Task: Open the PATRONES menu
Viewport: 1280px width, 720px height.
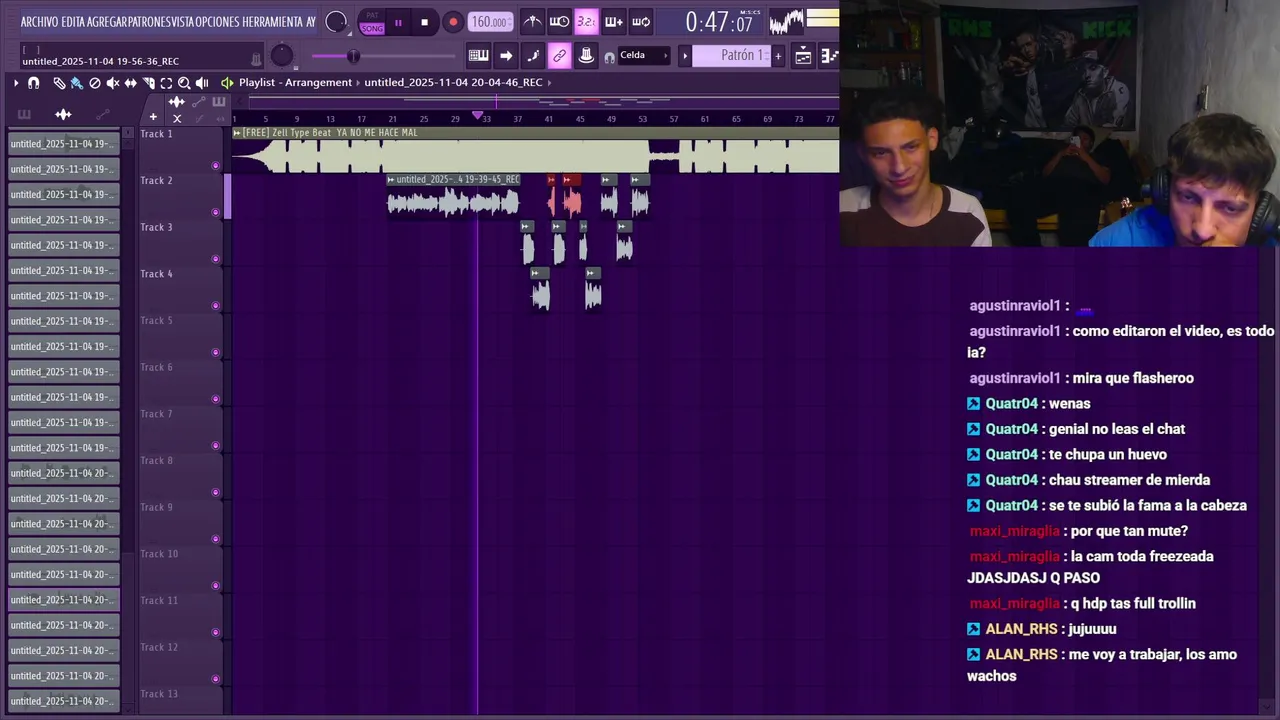Action: pos(149,21)
